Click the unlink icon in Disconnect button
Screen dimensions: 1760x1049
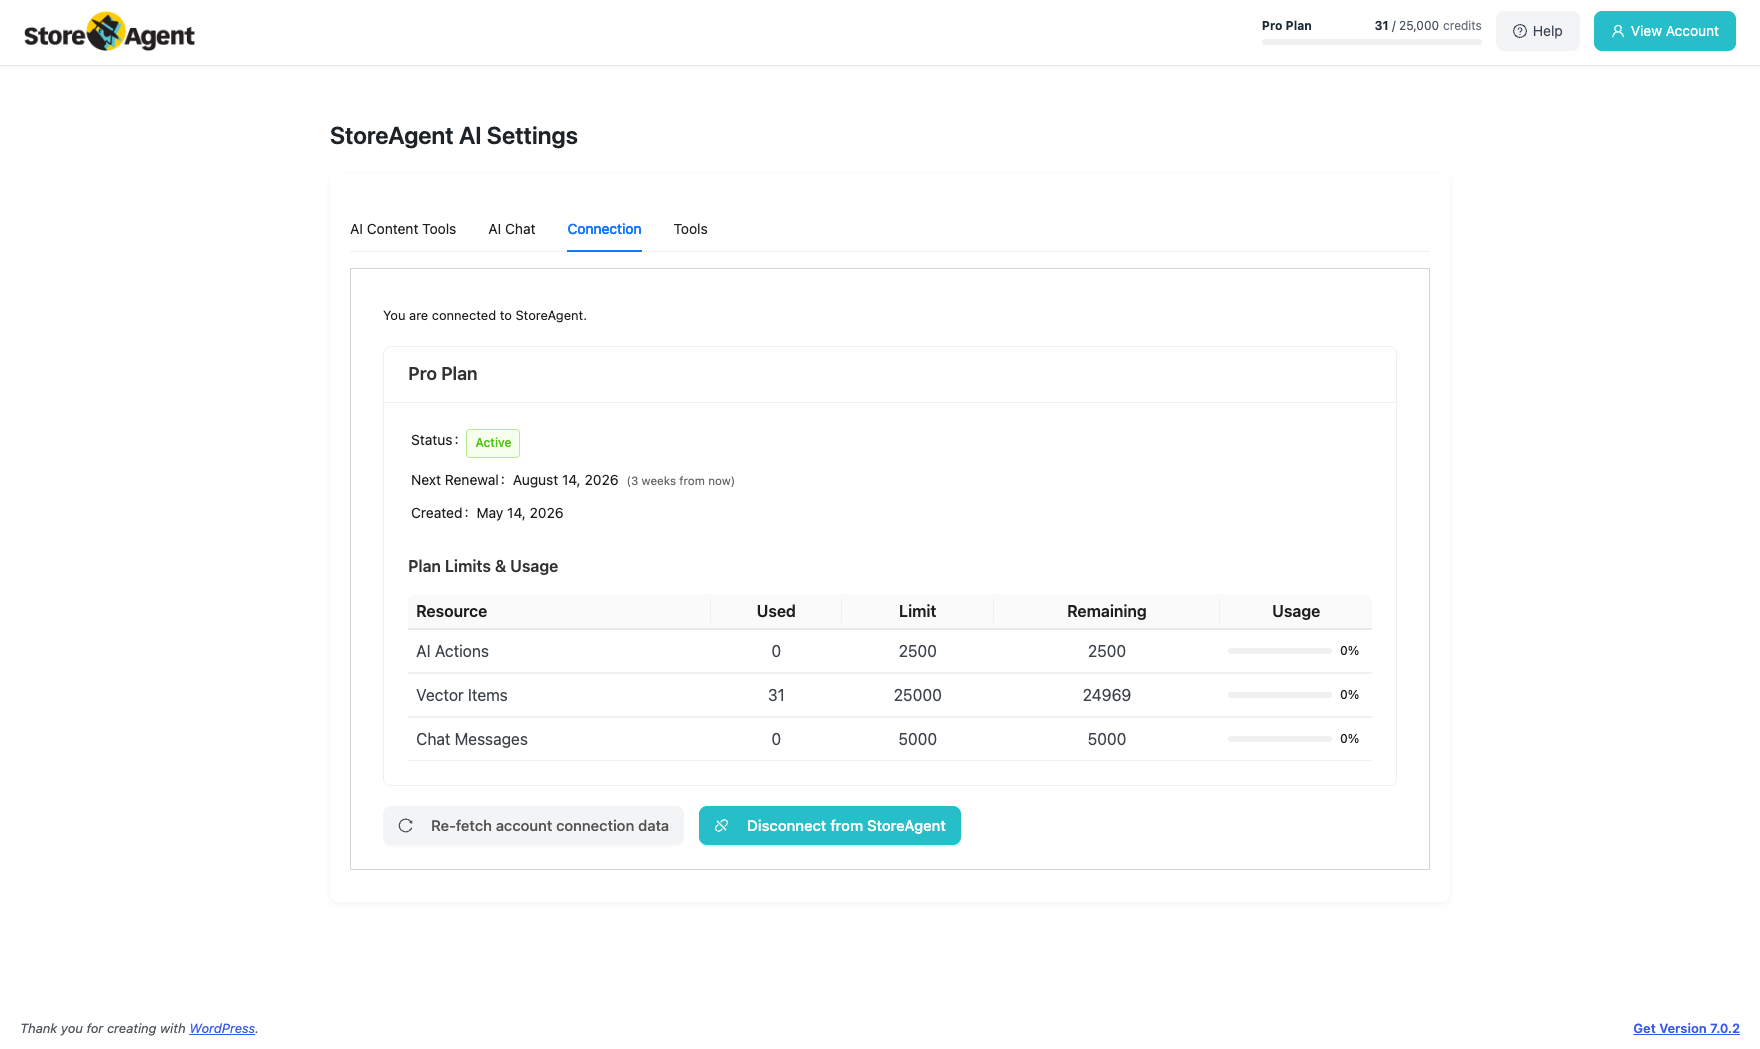click(722, 826)
